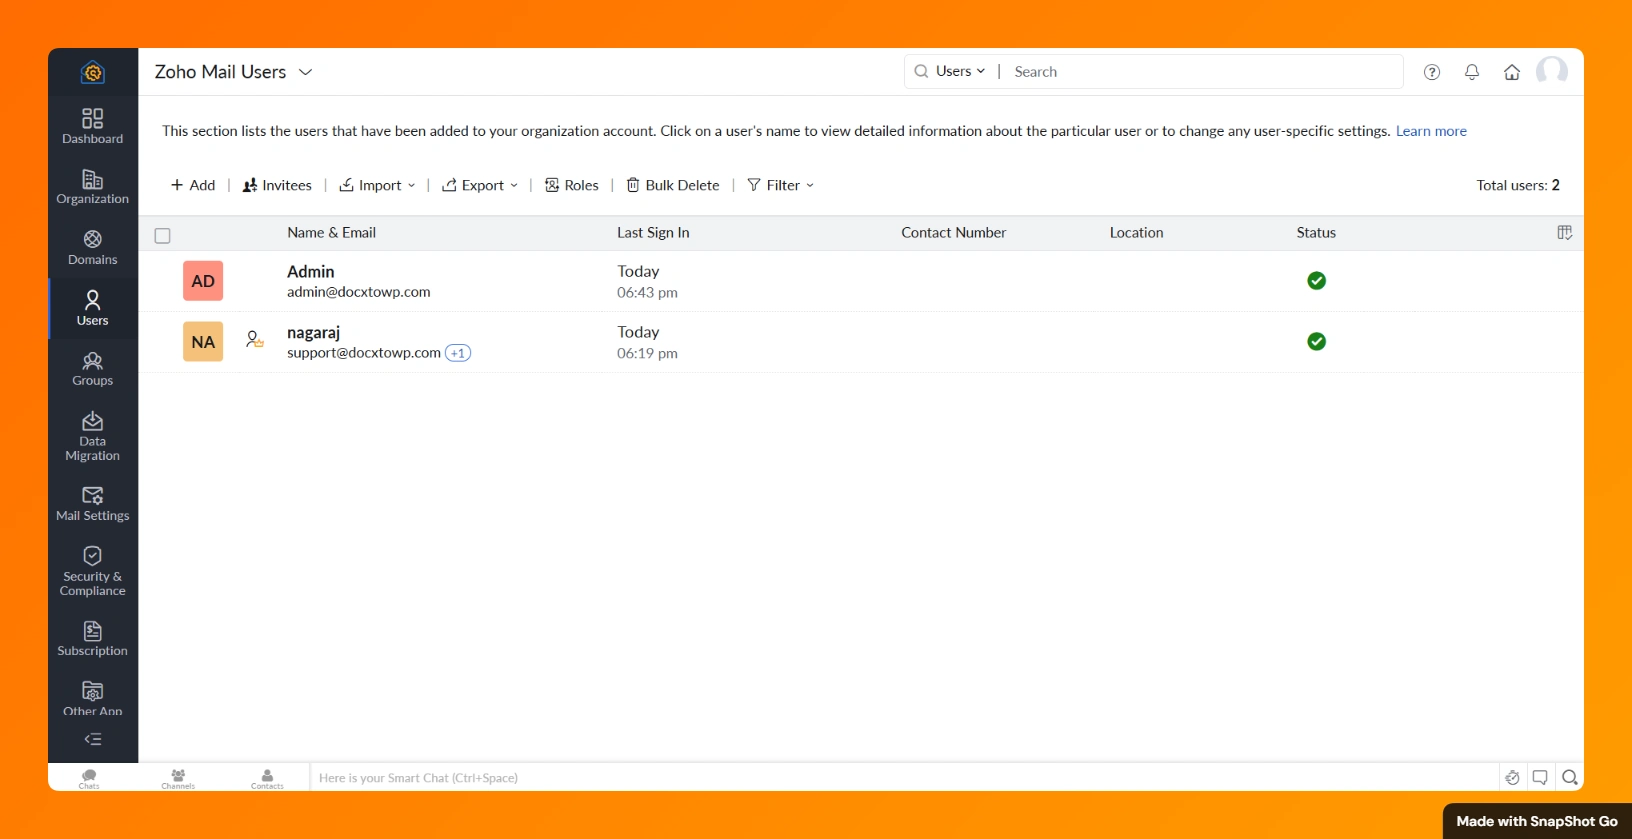Click the bottom bar chat bubble icon
The height and width of the screenshot is (839, 1632).
1540,777
